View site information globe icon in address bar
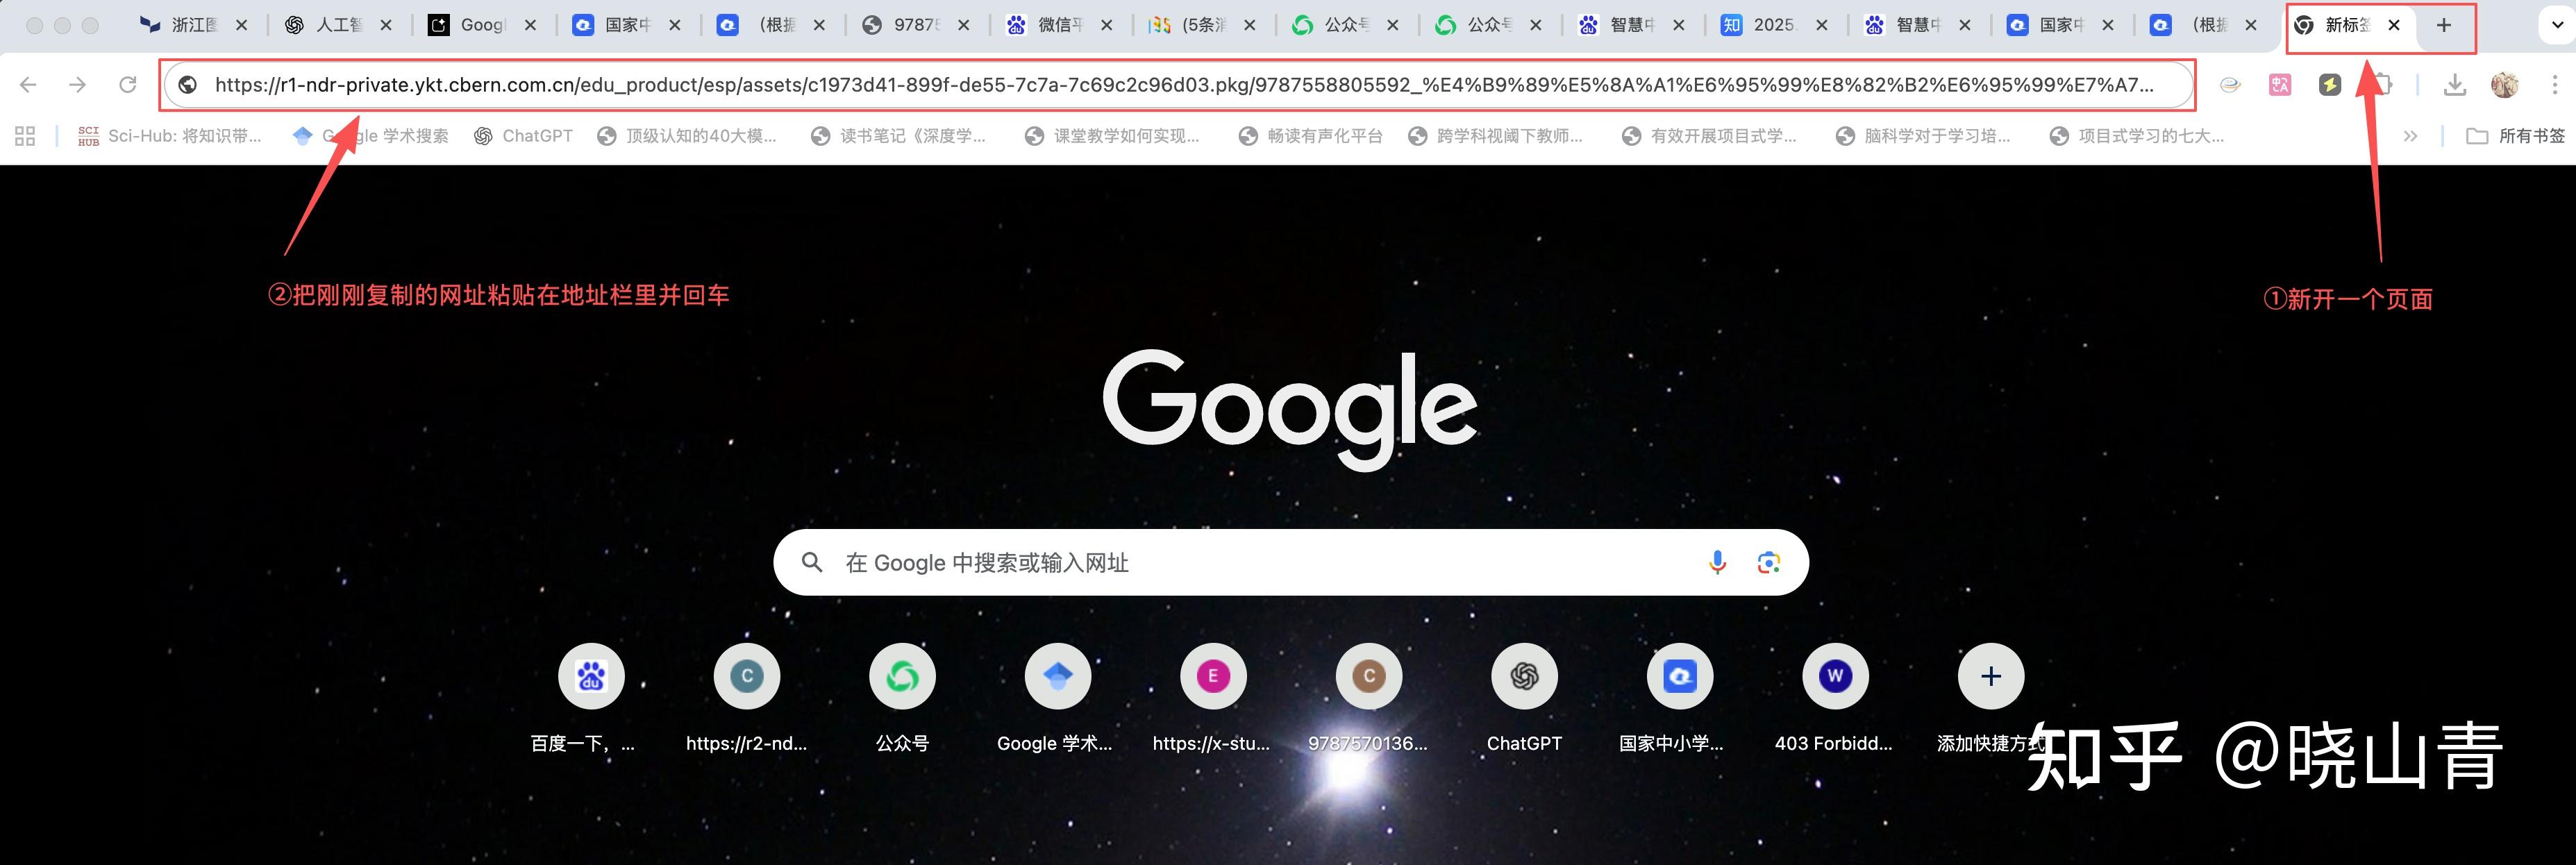The width and height of the screenshot is (2576, 865). tap(187, 85)
